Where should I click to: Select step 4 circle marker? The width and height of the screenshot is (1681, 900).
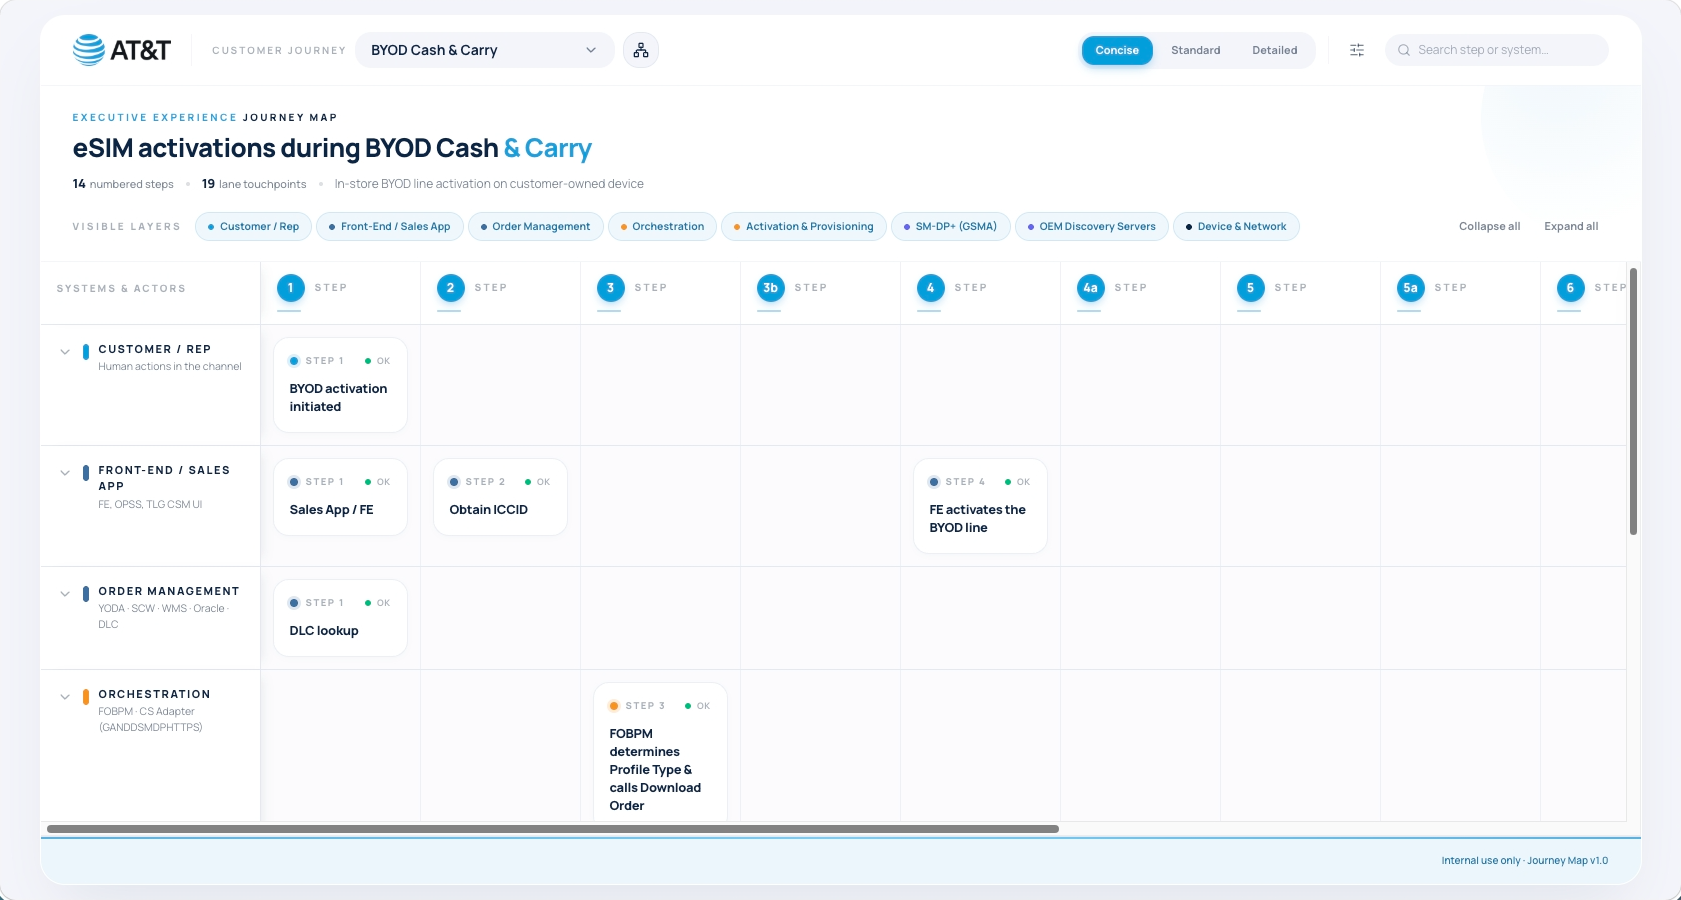[x=930, y=288]
